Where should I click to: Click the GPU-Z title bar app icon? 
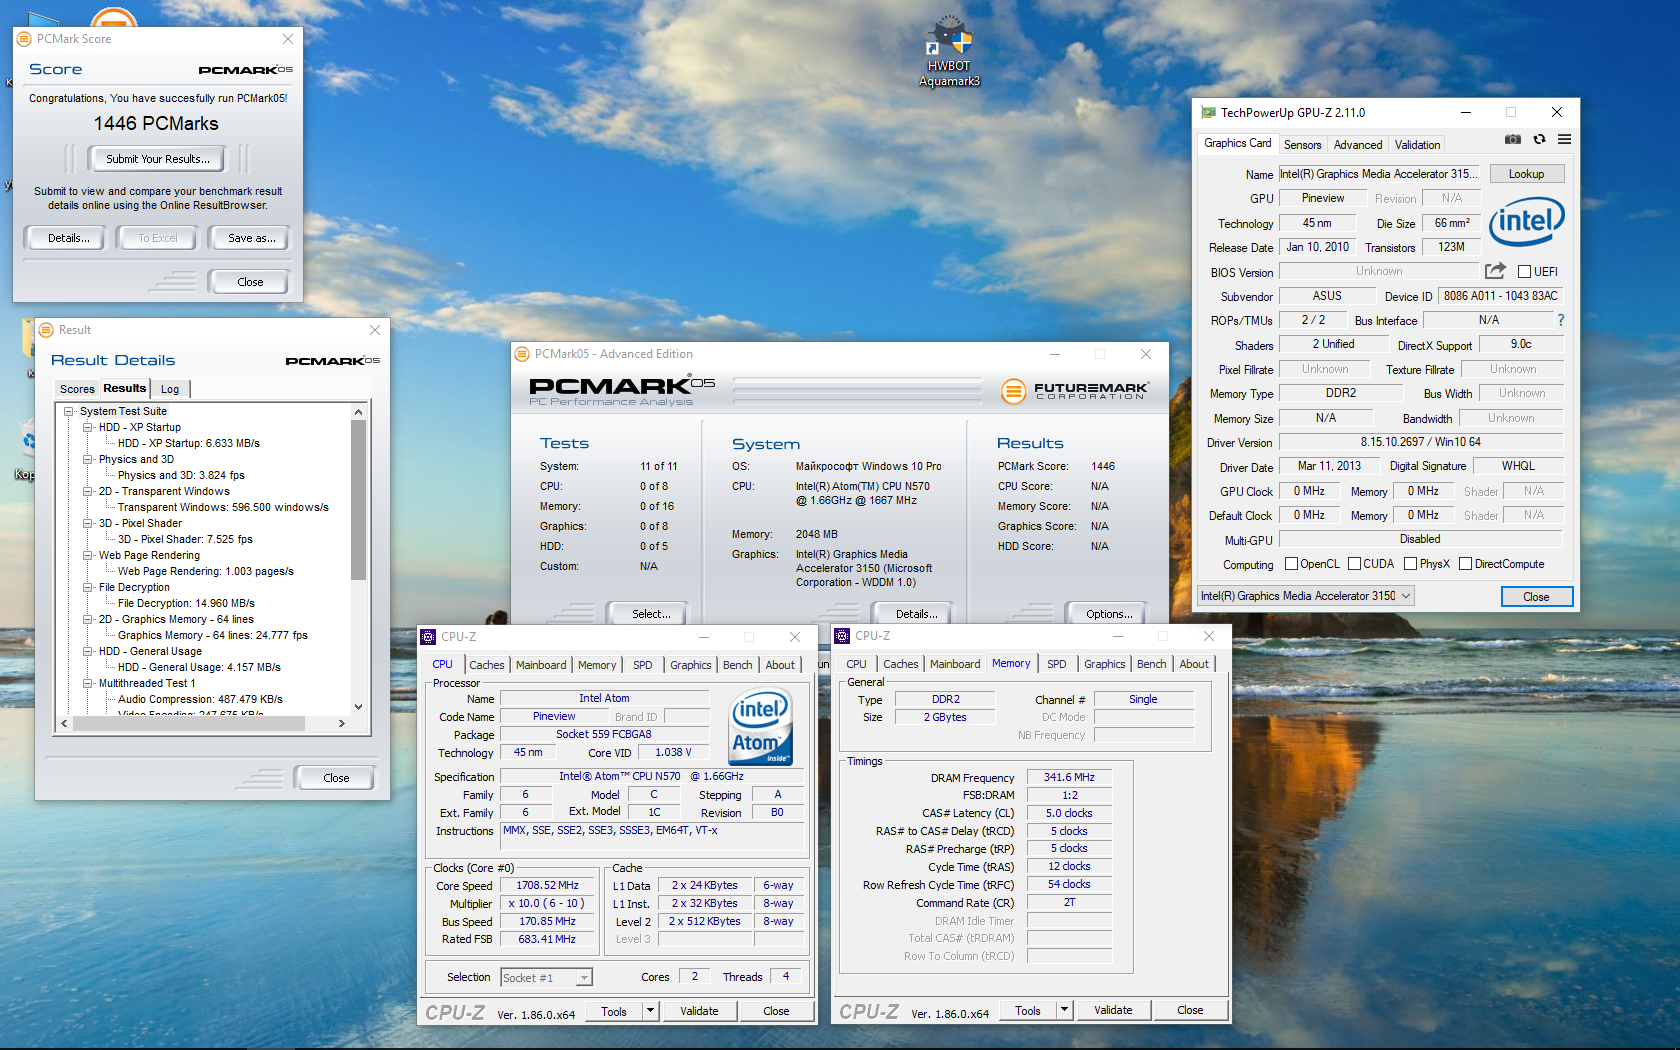[x=1208, y=113]
